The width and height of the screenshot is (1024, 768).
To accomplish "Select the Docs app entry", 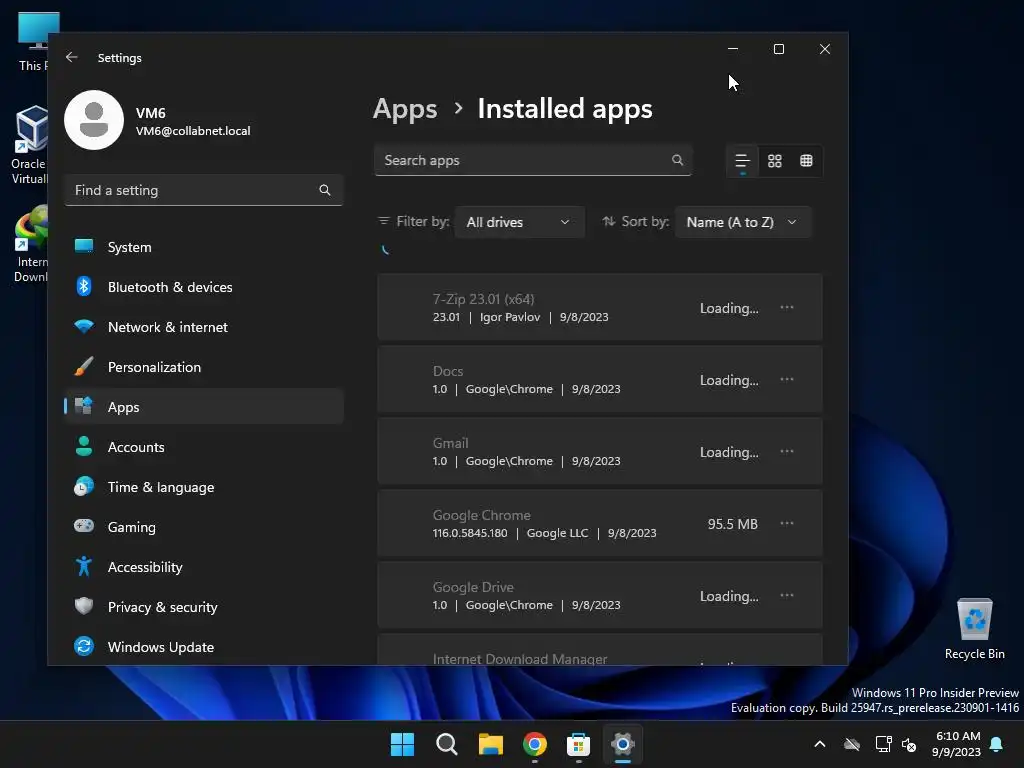I will (x=600, y=379).
